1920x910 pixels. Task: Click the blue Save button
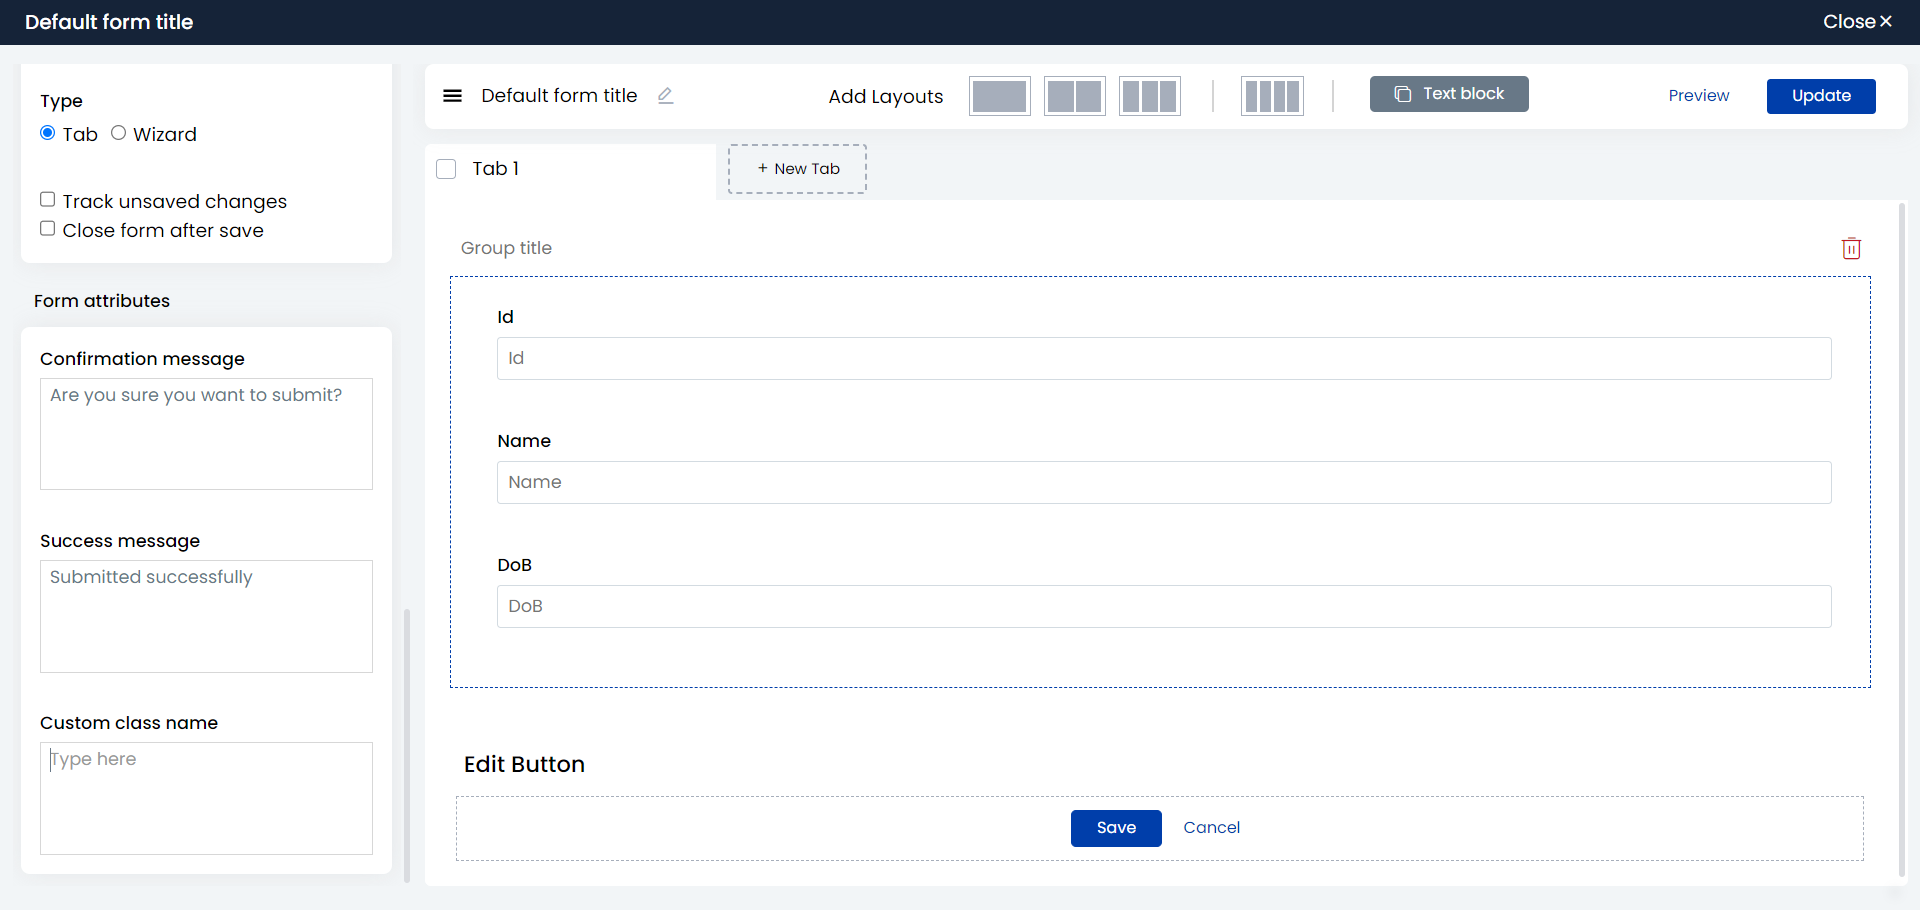pos(1116,828)
